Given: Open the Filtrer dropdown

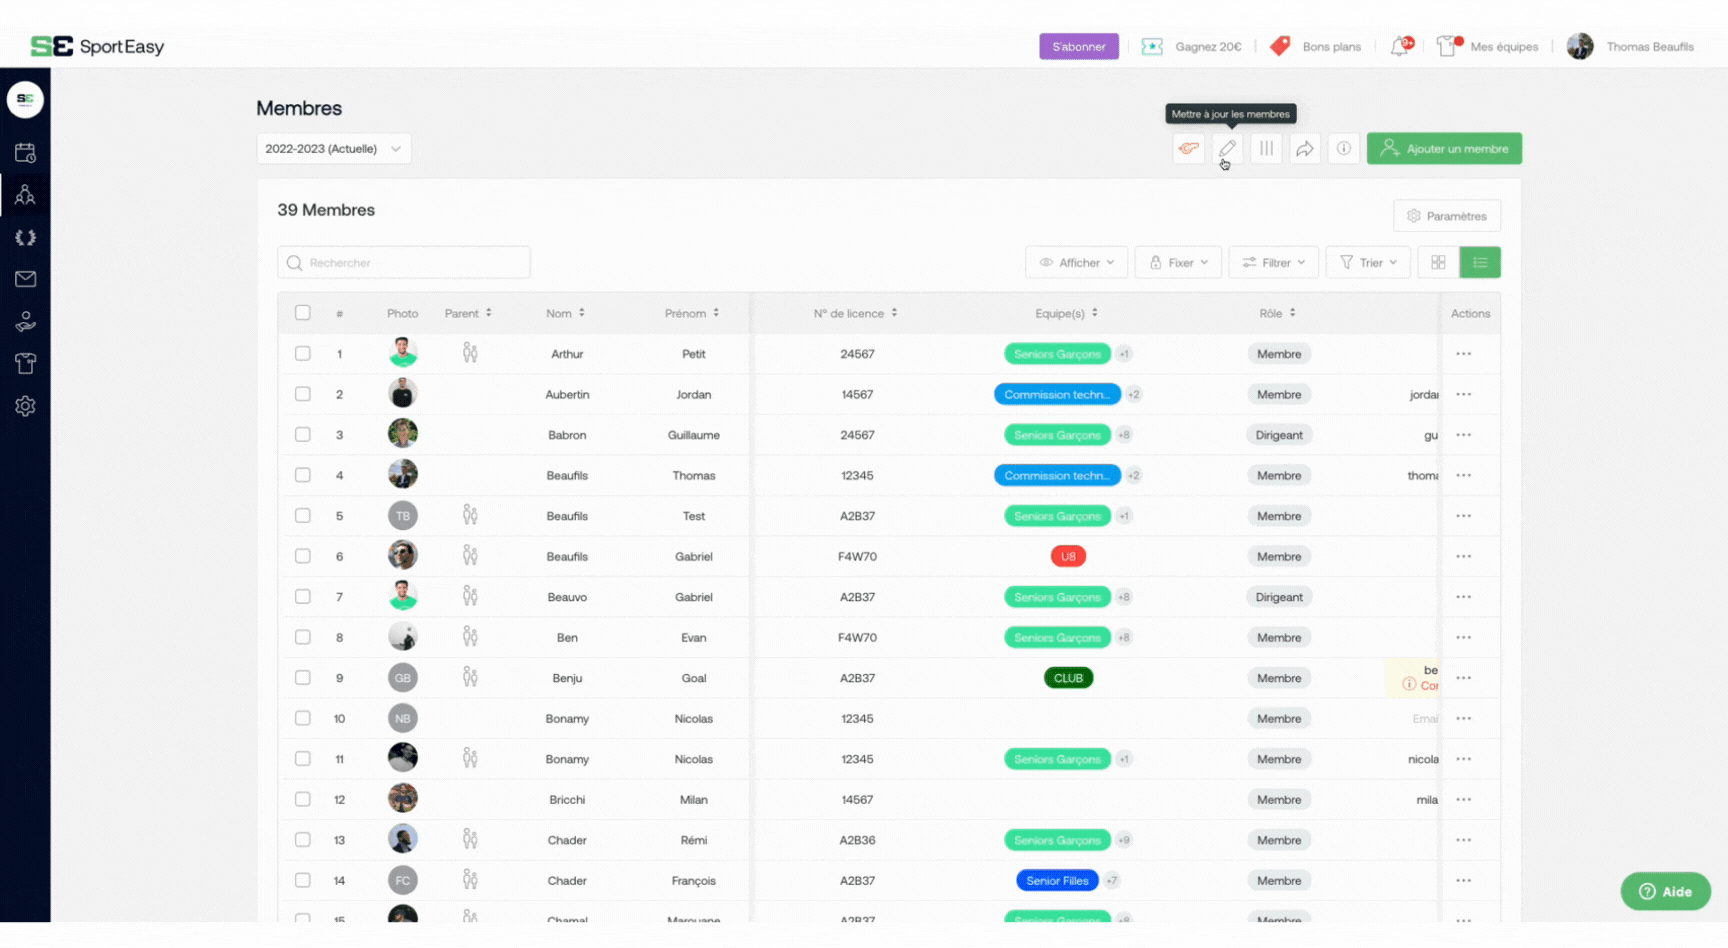Looking at the screenshot, I should pos(1273,262).
